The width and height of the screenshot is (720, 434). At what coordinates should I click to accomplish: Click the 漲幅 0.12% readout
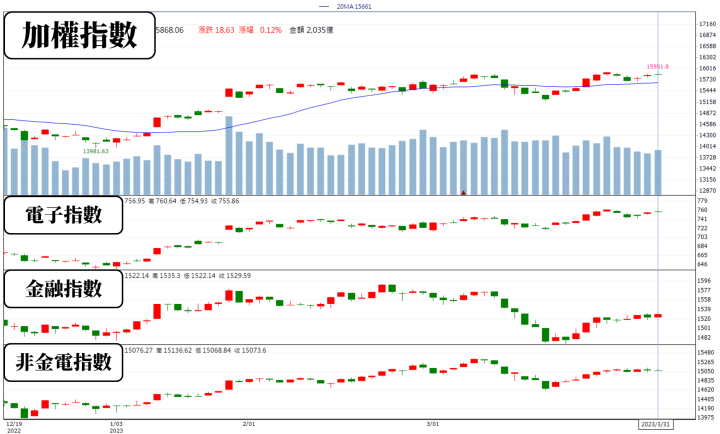click(x=260, y=30)
